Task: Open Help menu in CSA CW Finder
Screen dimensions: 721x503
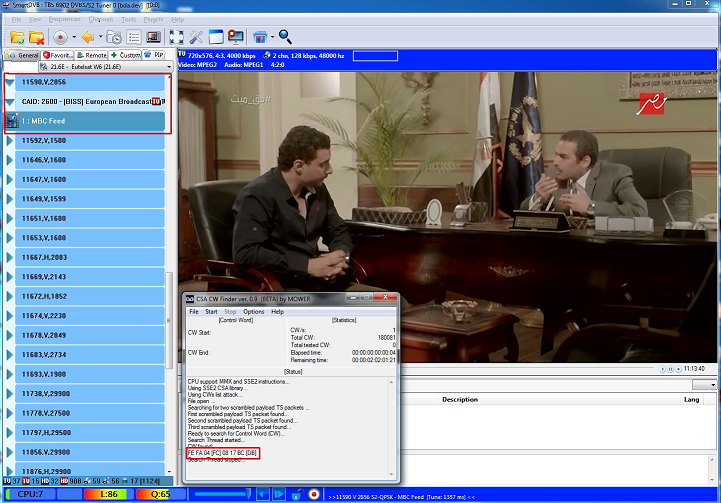Action: click(x=277, y=312)
